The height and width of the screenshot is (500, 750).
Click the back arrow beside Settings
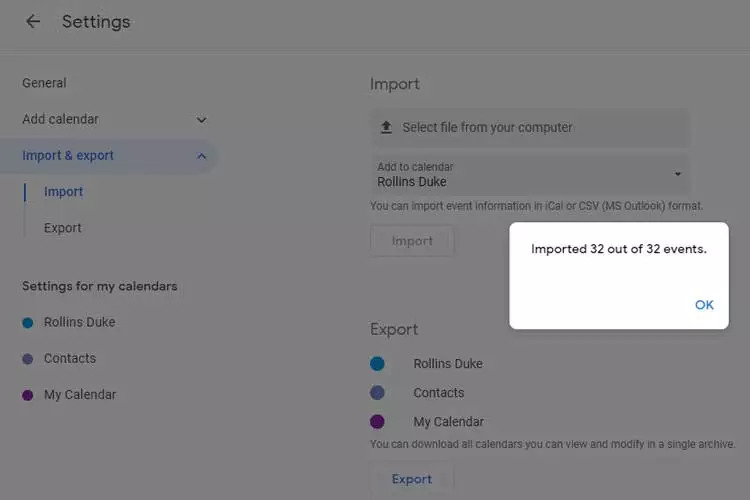(33, 21)
